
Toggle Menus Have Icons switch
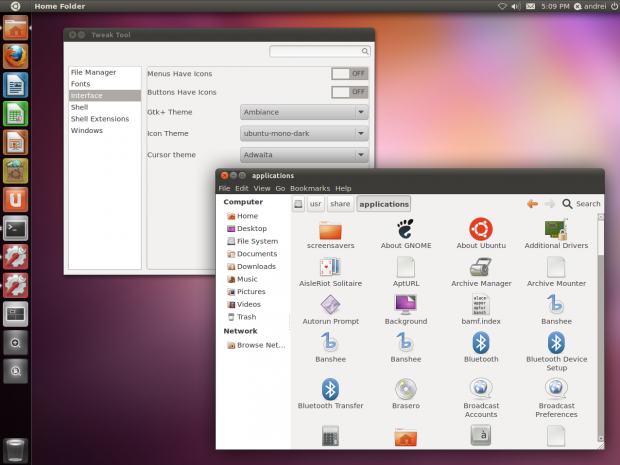click(x=350, y=74)
